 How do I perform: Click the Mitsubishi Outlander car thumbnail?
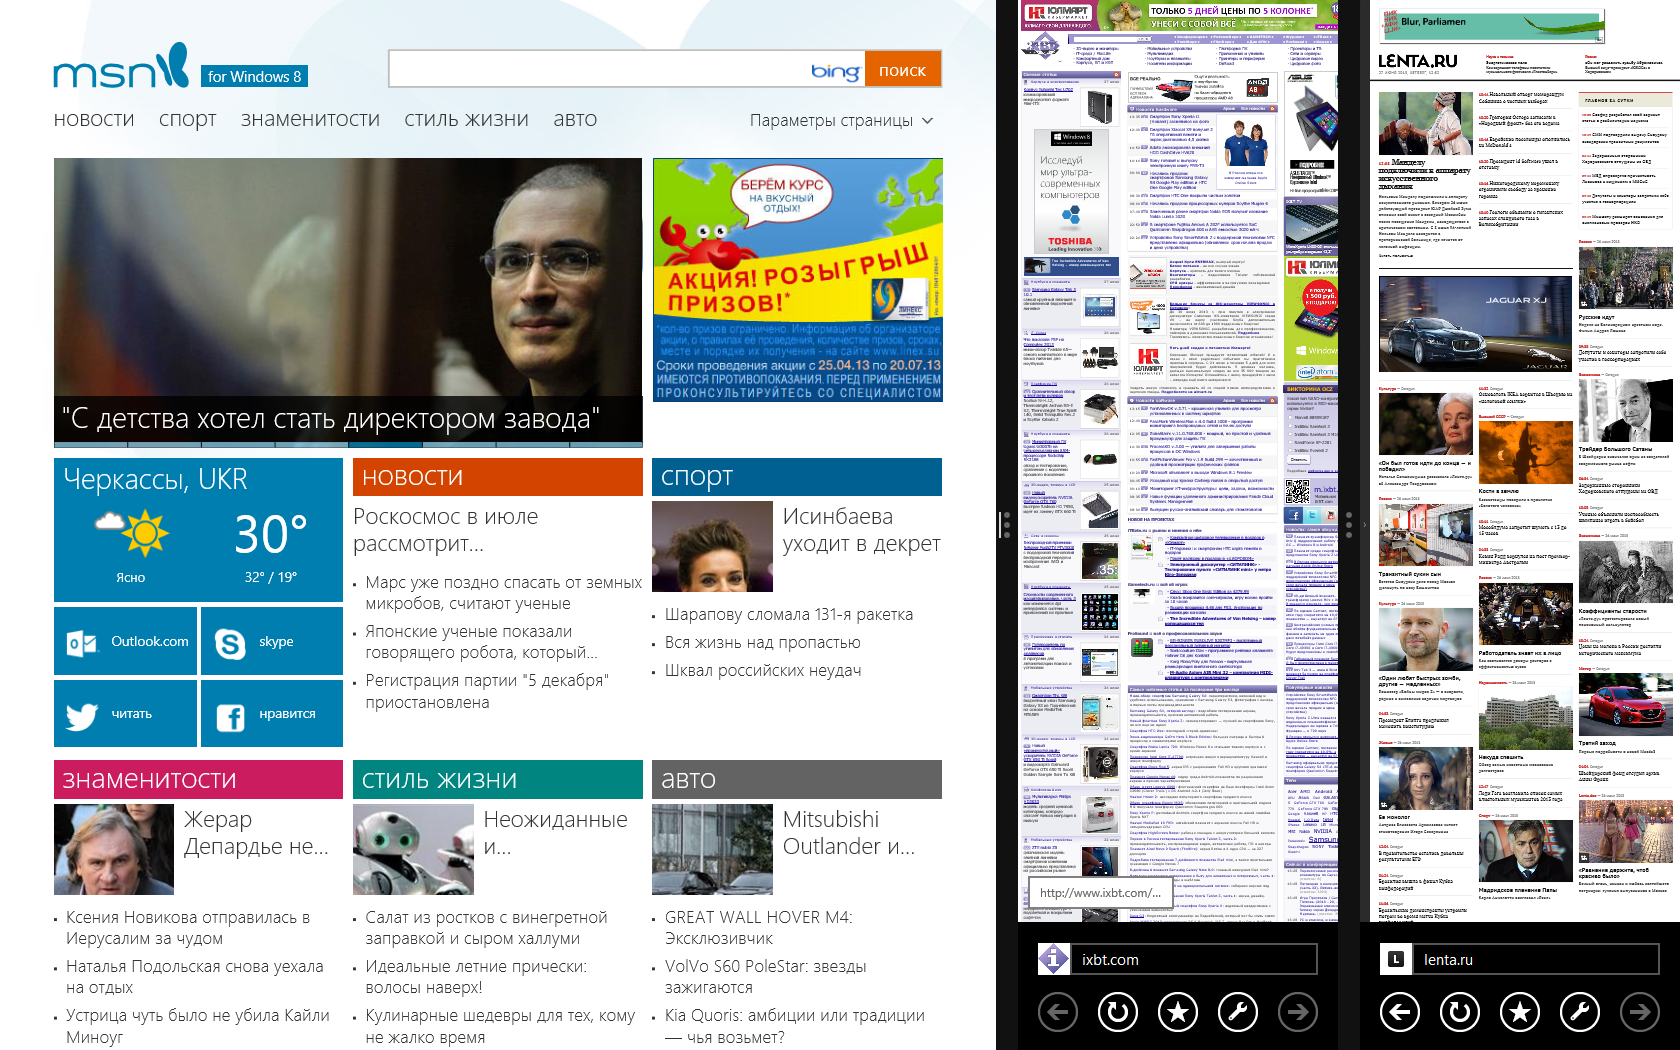click(x=712, y=849)
